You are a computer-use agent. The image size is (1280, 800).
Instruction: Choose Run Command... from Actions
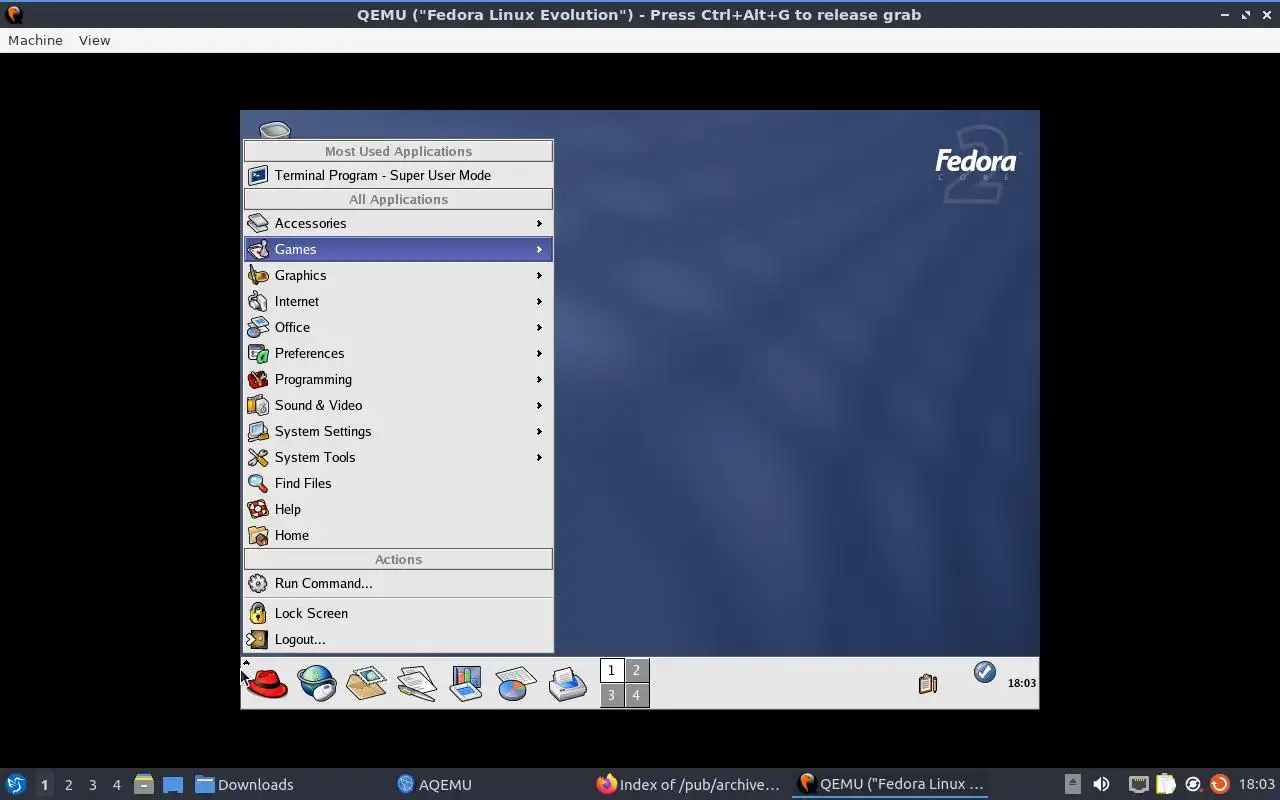point(398,583)
